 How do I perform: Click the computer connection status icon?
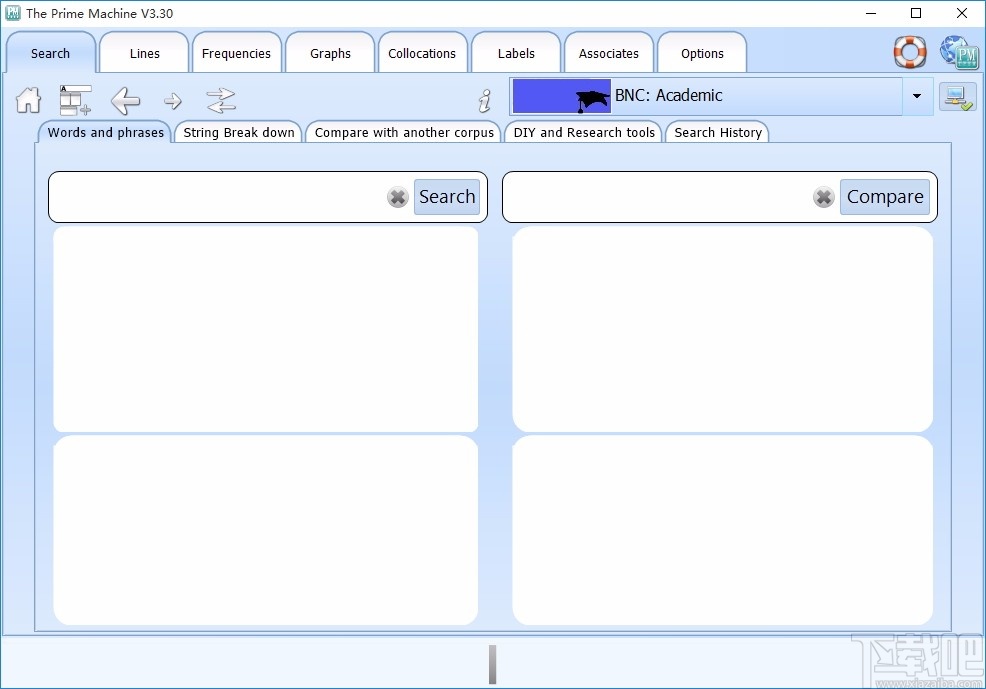958,97
